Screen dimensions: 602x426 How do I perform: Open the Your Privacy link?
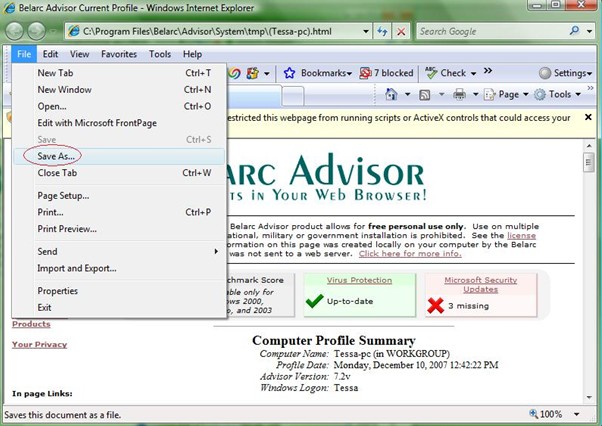coord(39,344)
